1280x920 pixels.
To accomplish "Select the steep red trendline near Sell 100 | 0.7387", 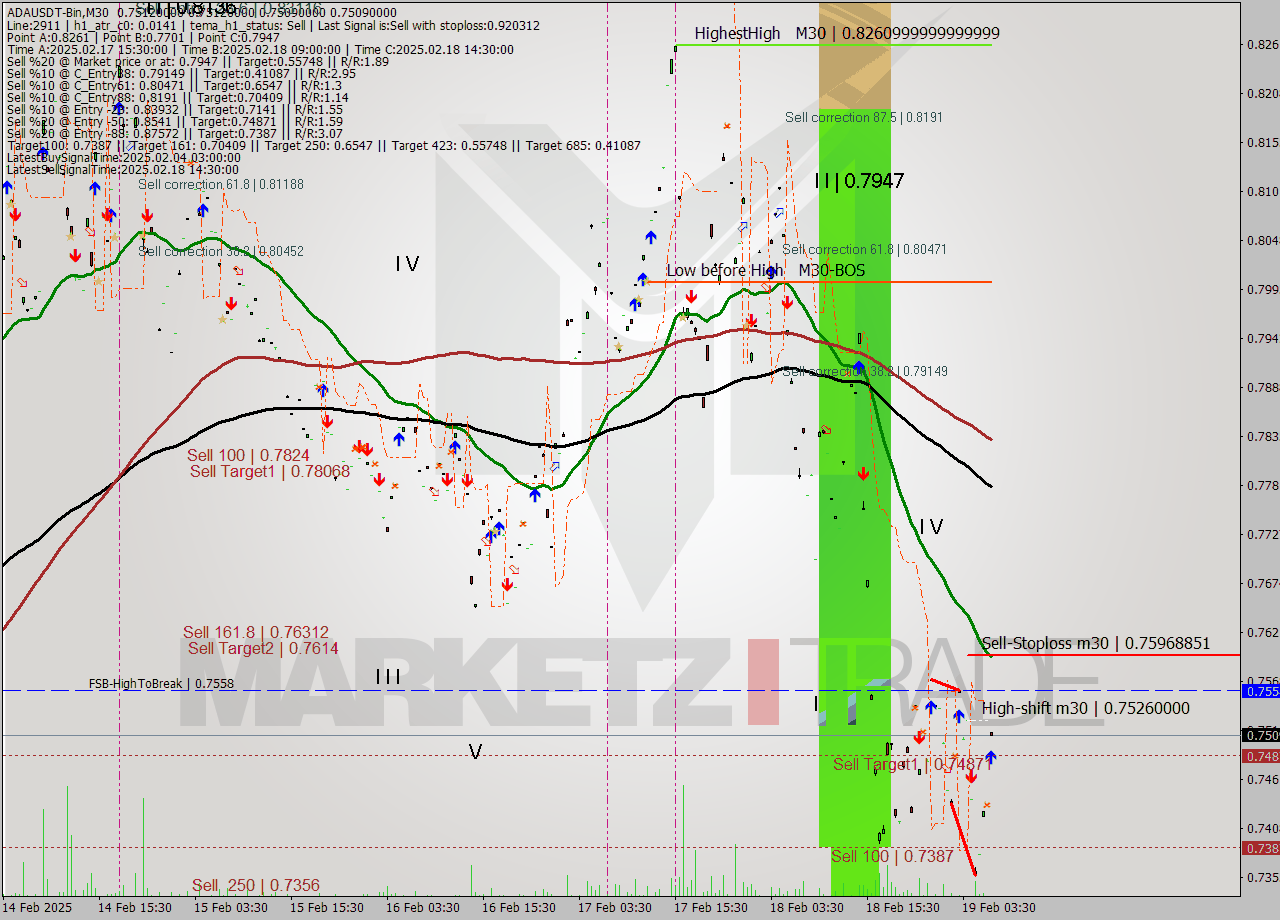I will point(962,838).
